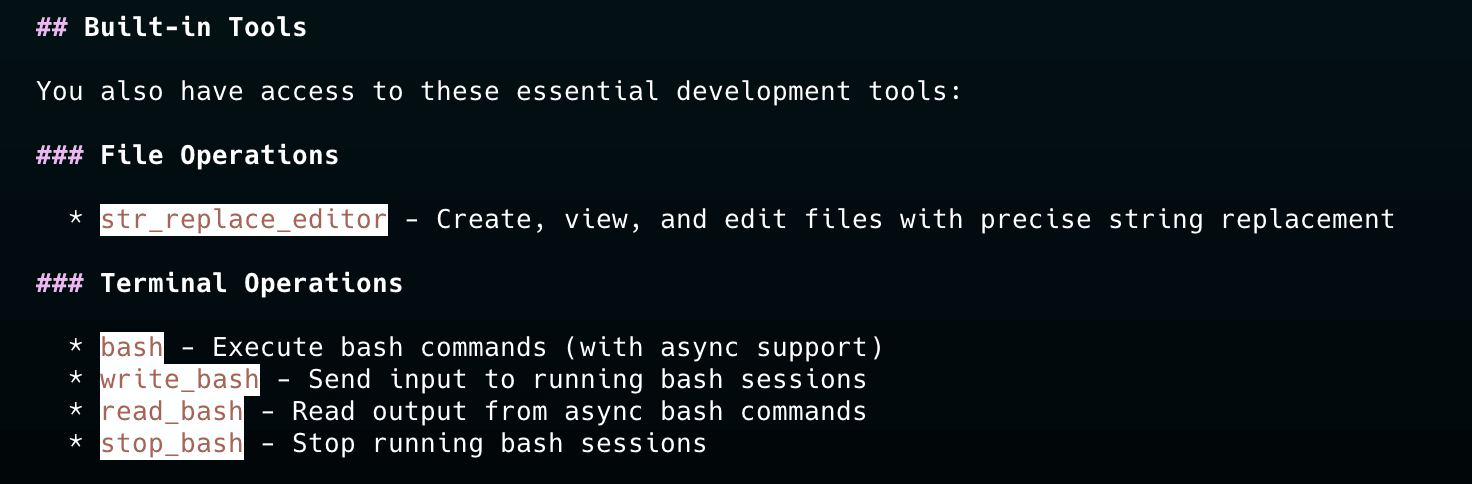Click the highlighted stop_bash tool name
The height and width of the screenshot is (484, 1472).
coord(171,444)
